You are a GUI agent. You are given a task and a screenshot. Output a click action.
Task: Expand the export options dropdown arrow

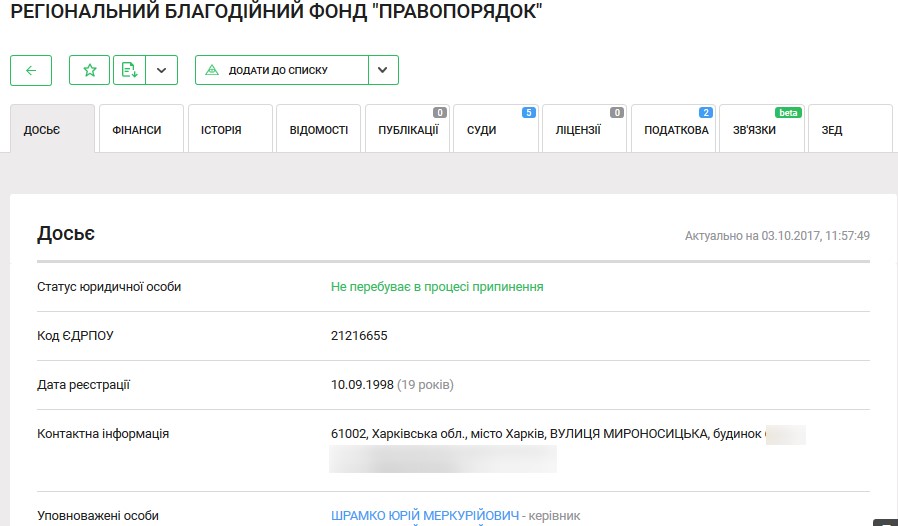click(x=162, y=70)
